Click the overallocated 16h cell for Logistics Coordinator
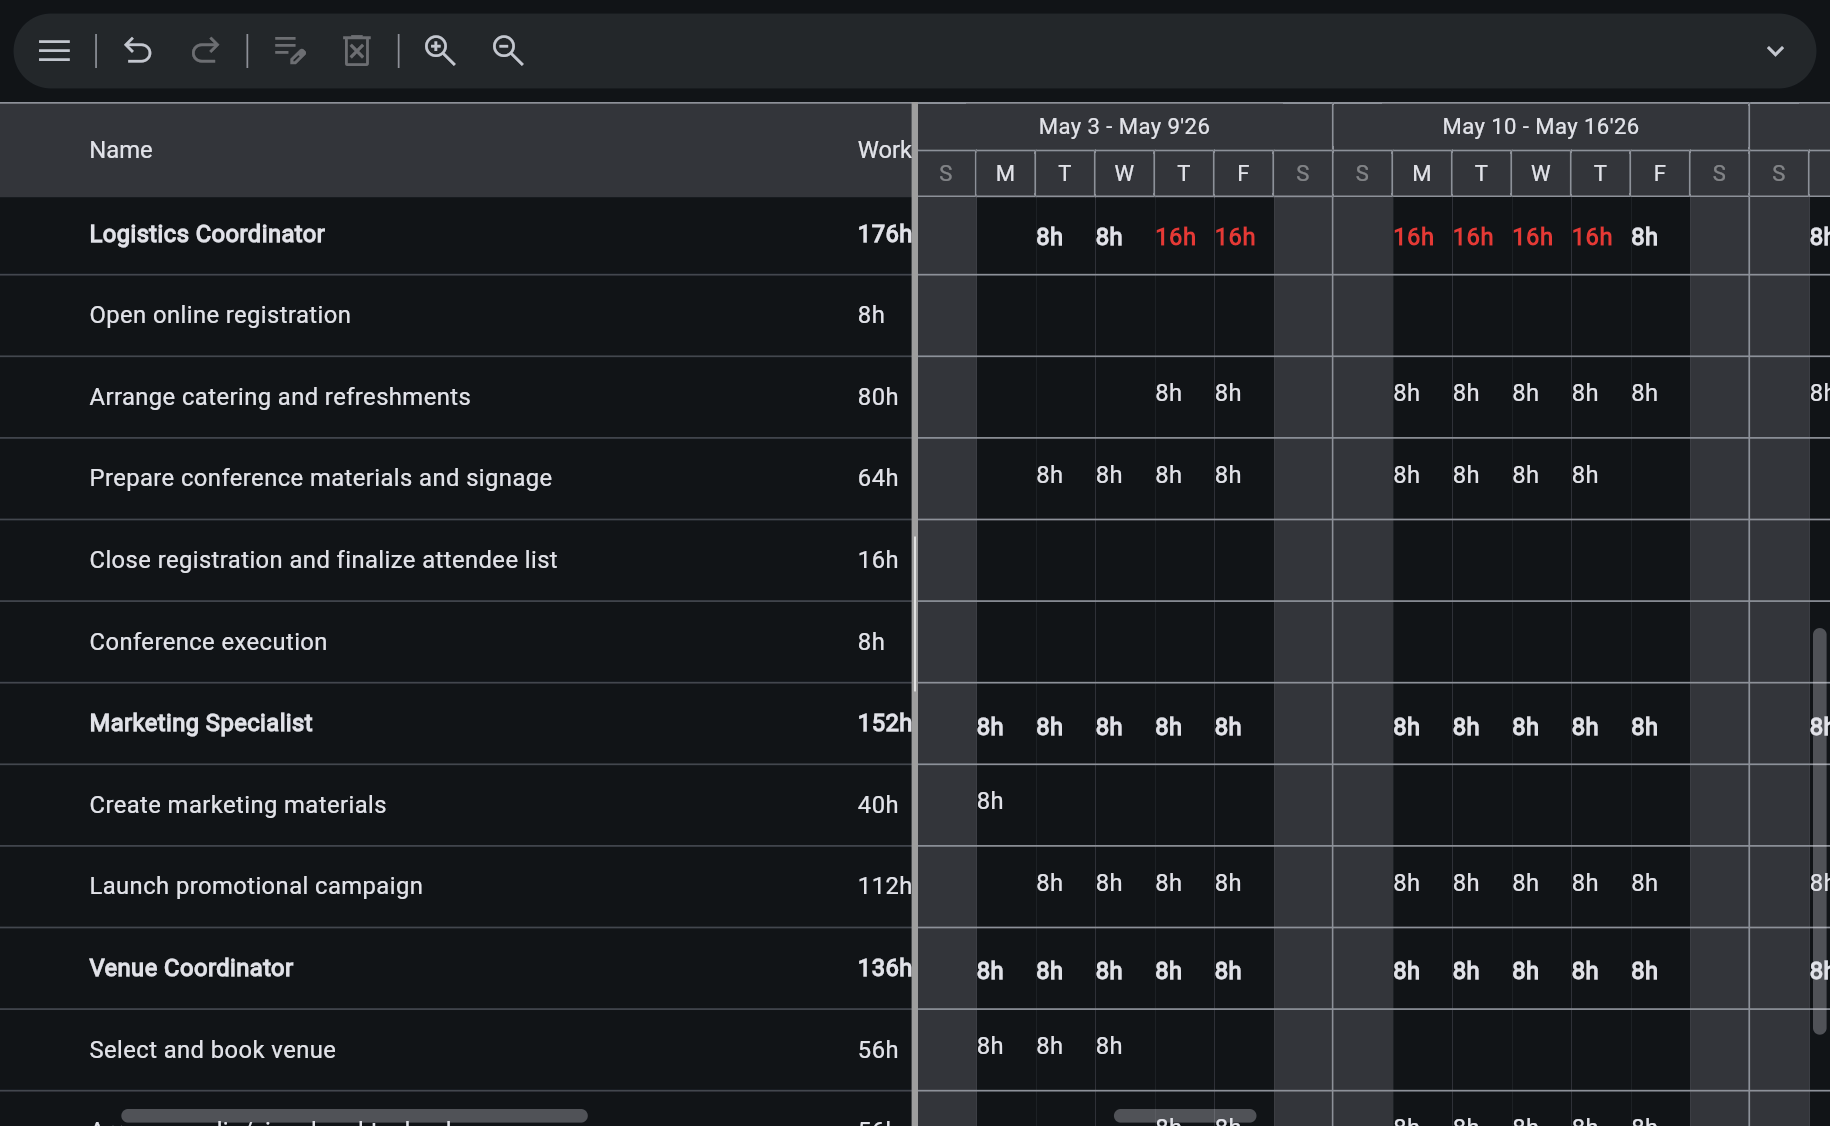1830x1126 pixels. point(1175,236)
